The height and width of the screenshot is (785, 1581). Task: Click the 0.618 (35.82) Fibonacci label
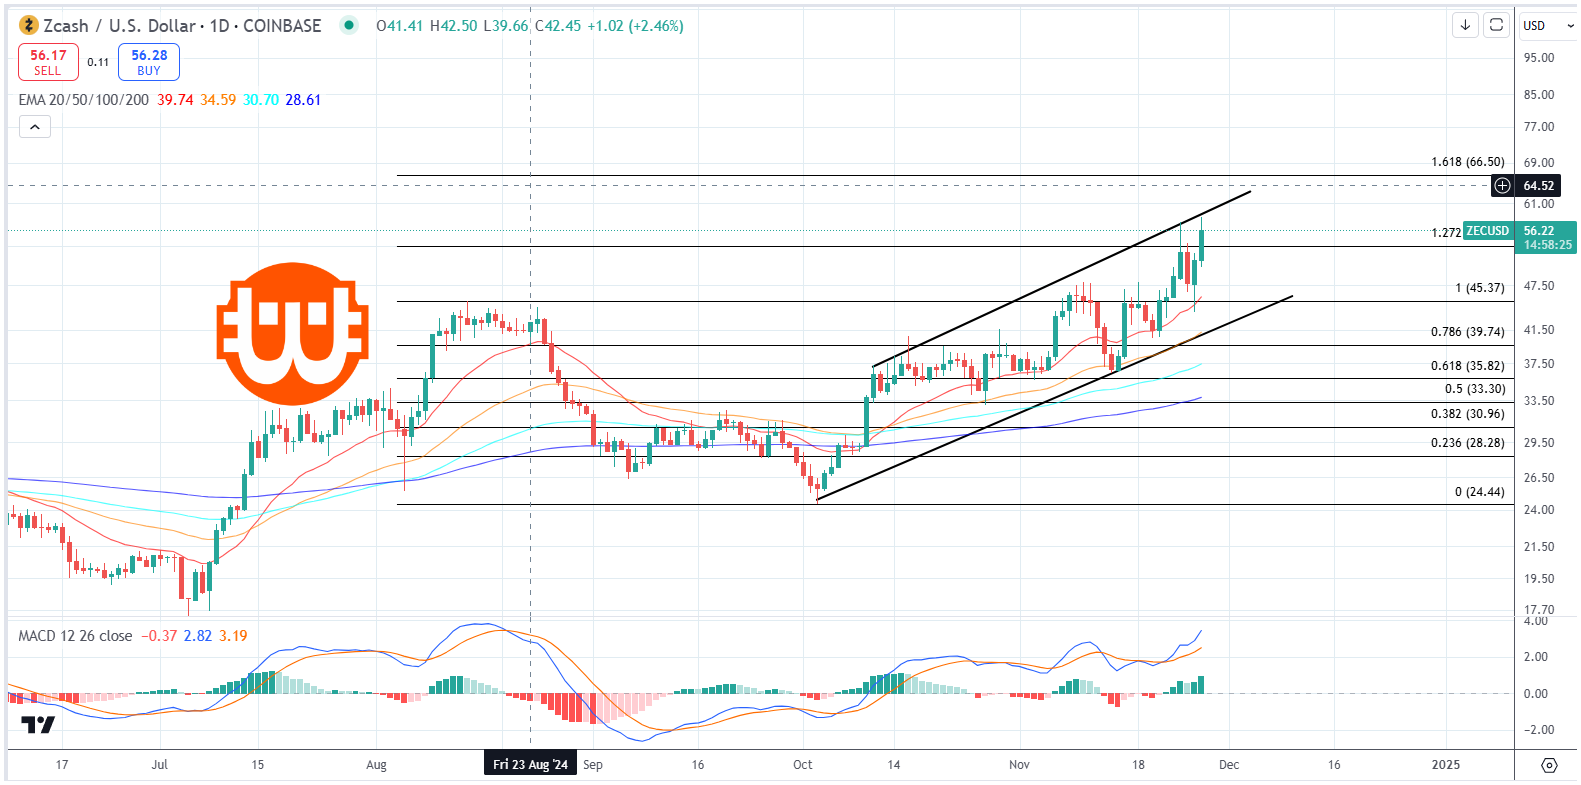[x=1467, y=366]
